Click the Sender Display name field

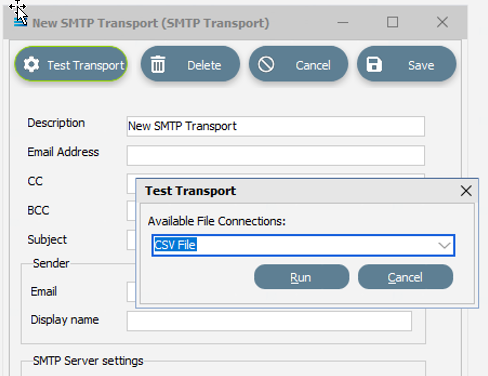(269, 321)
